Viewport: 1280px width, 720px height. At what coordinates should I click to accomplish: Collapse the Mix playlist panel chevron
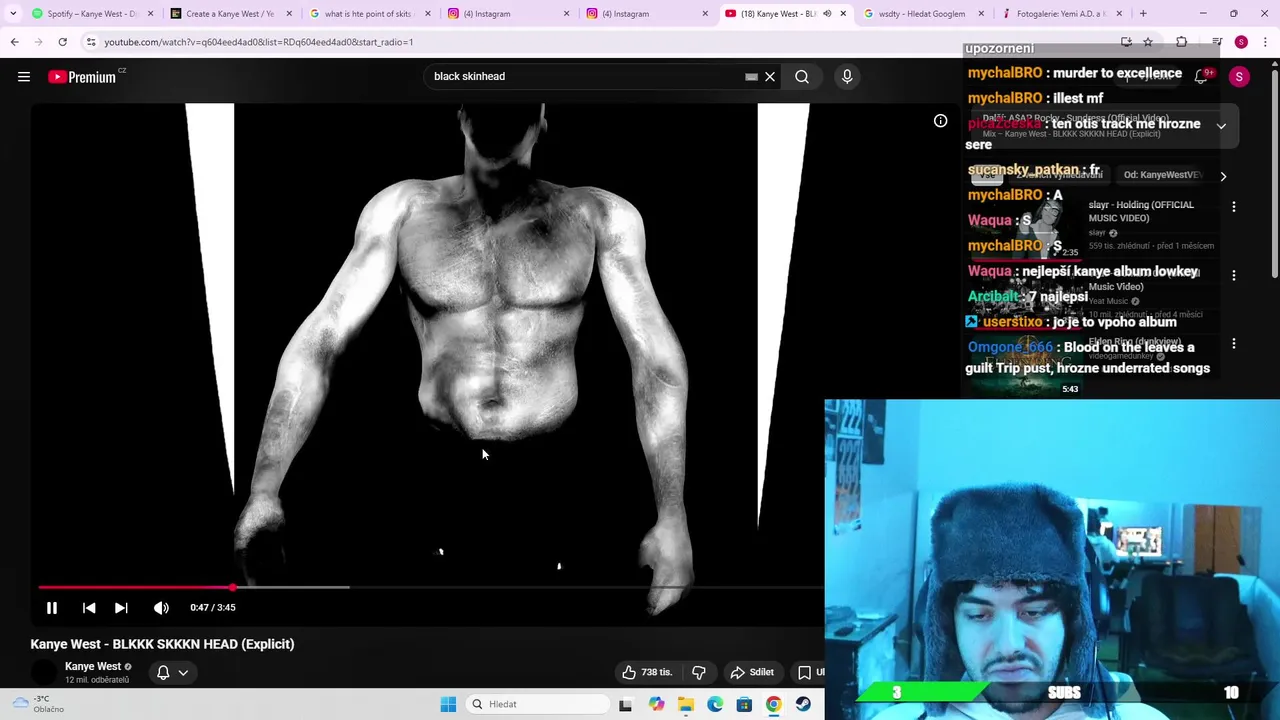pyautogui.click(x=1221, y=126)
